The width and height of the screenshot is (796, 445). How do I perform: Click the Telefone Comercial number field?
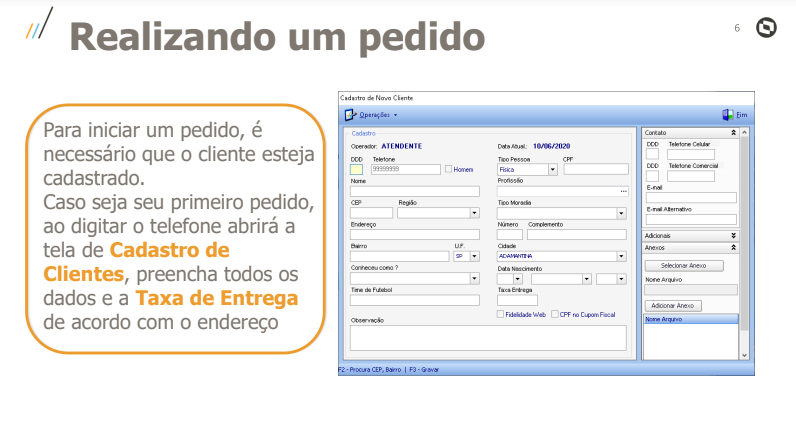coord(691,176)
